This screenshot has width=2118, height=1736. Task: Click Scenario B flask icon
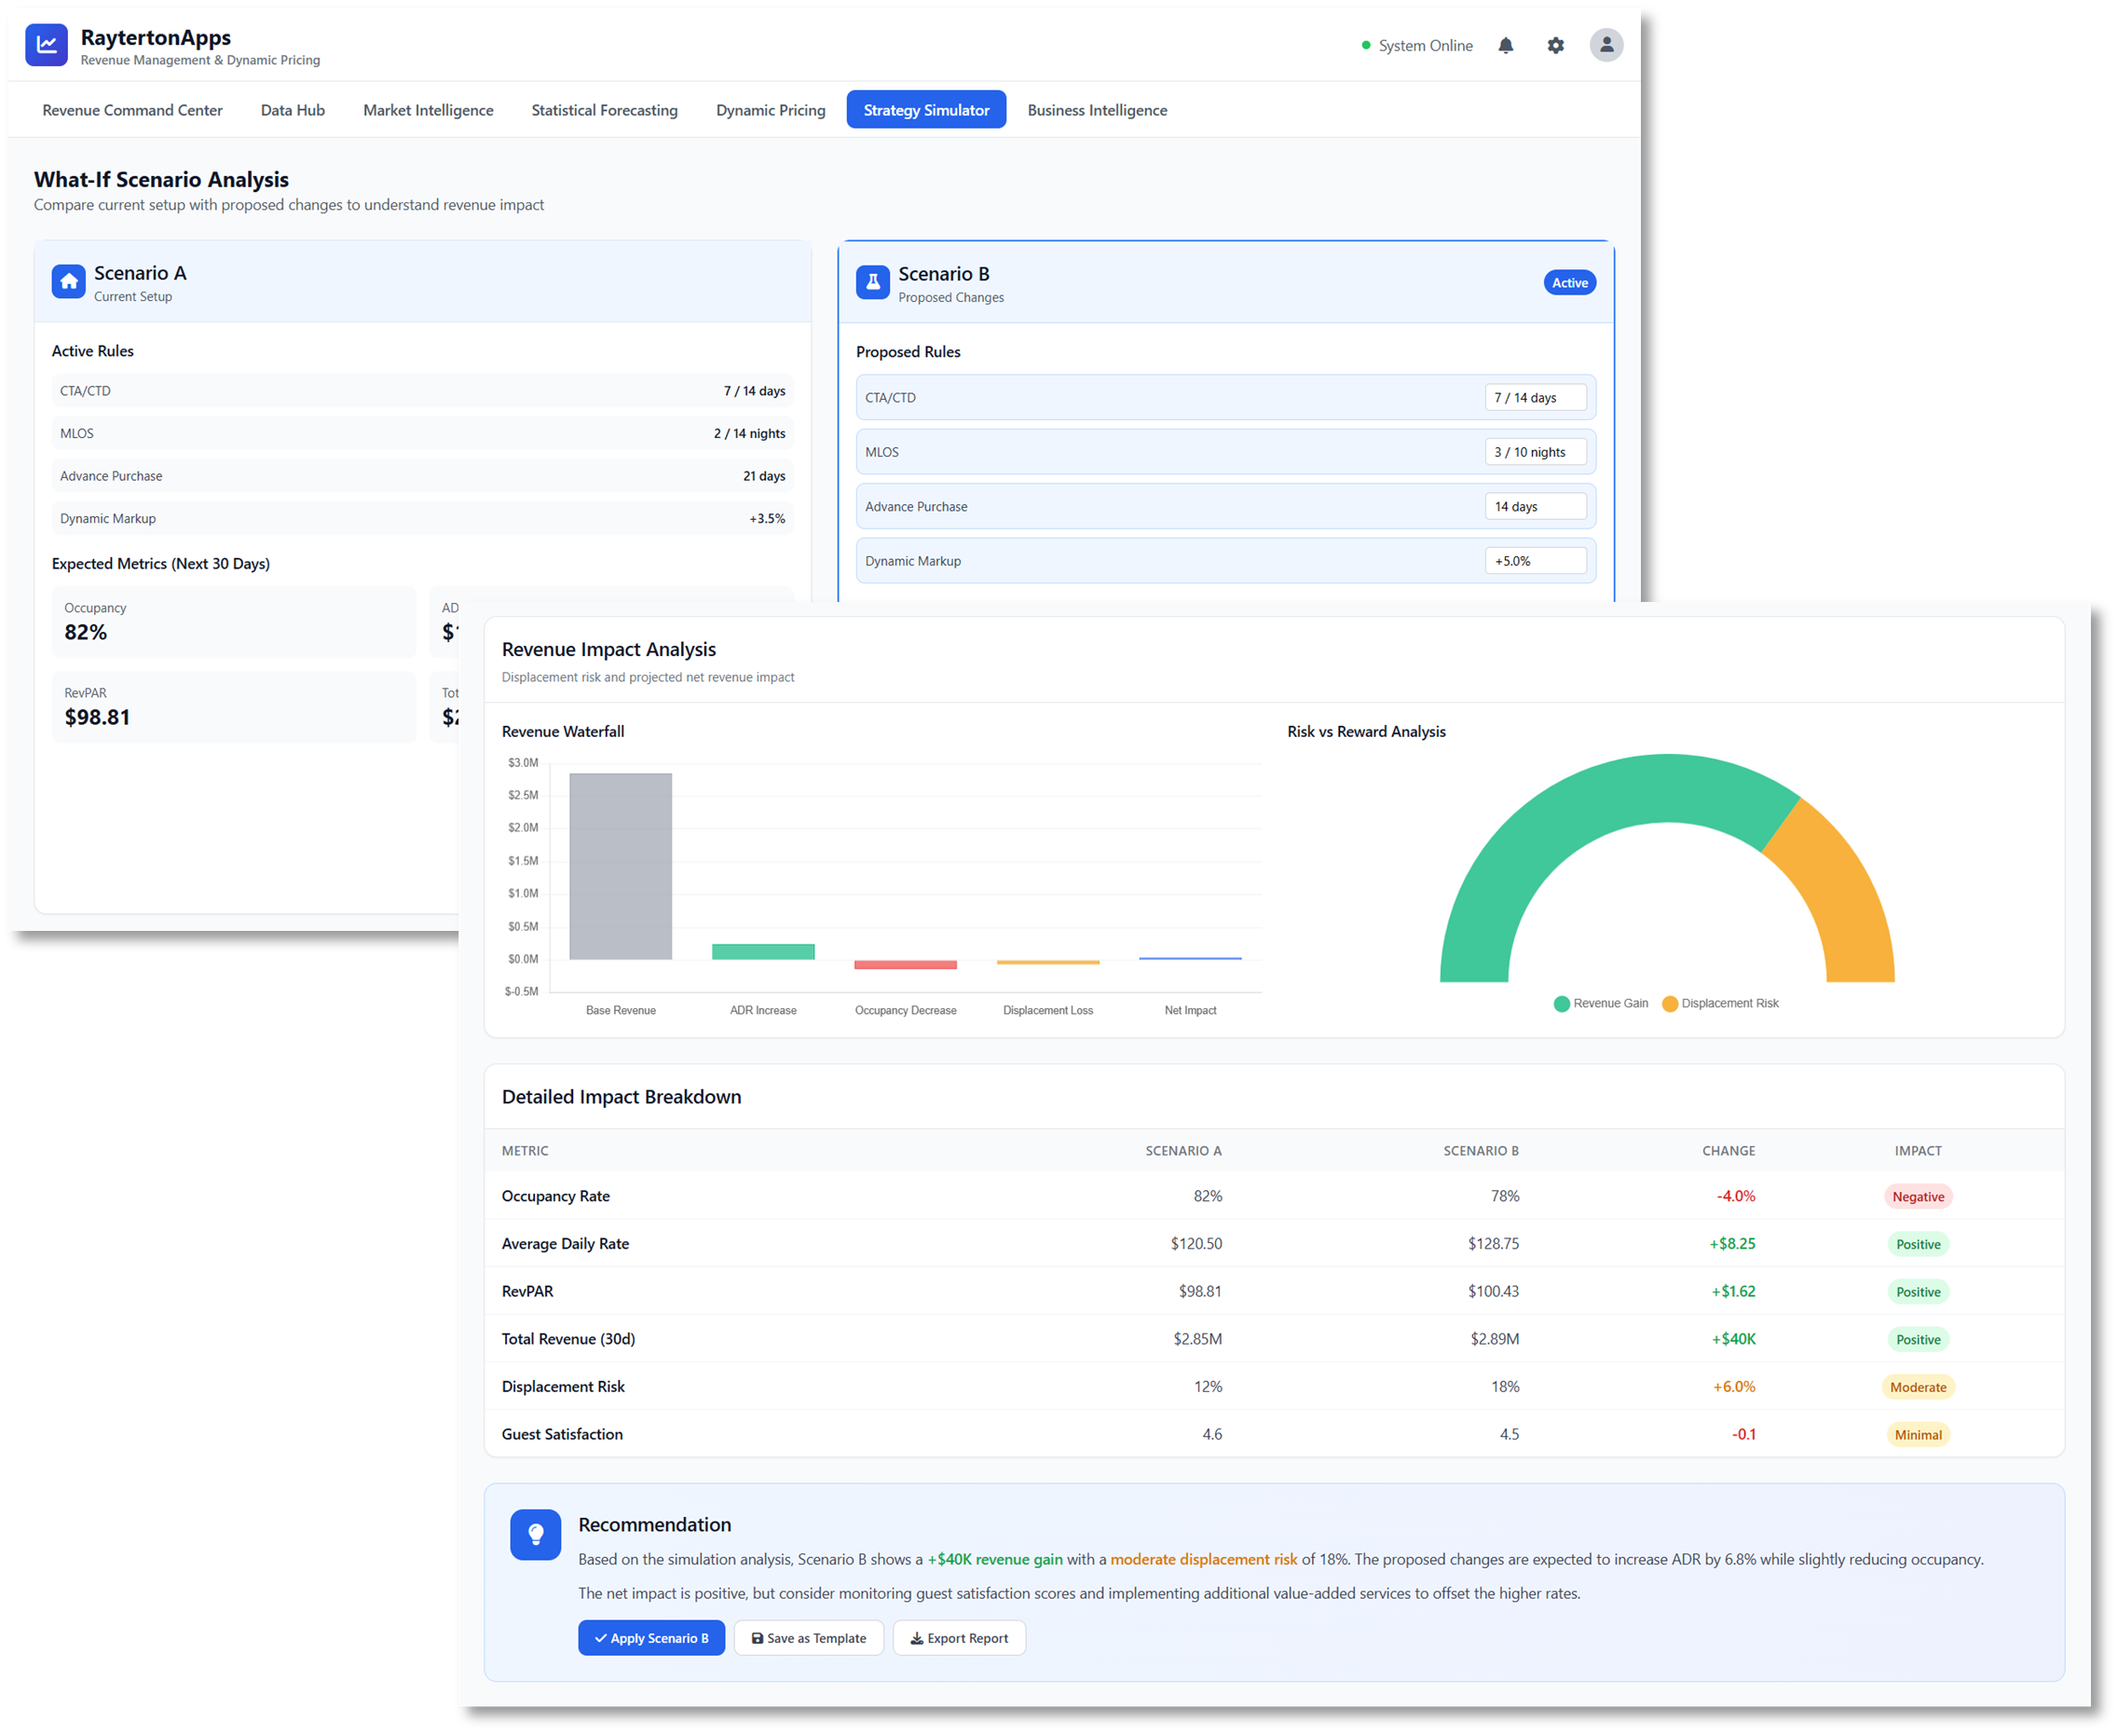click(872, 283)
